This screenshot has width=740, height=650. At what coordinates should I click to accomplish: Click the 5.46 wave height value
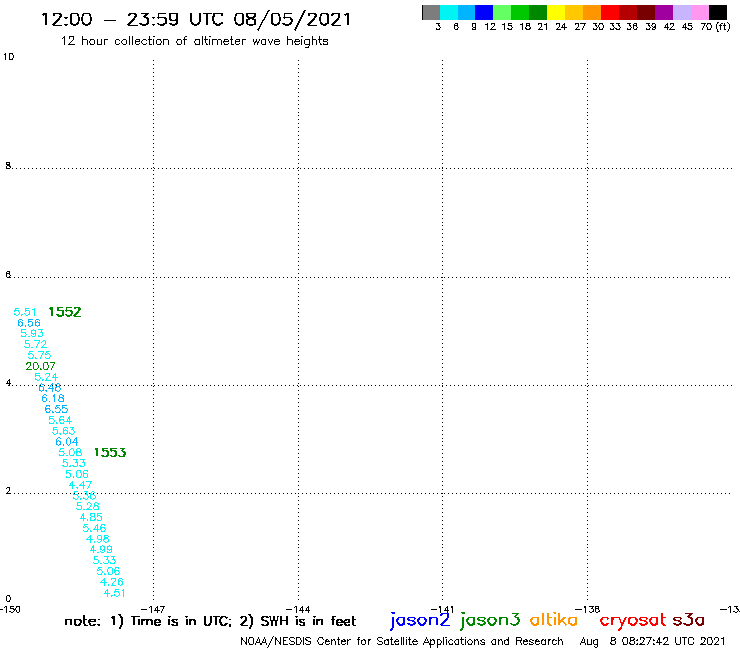pos(94,528)
